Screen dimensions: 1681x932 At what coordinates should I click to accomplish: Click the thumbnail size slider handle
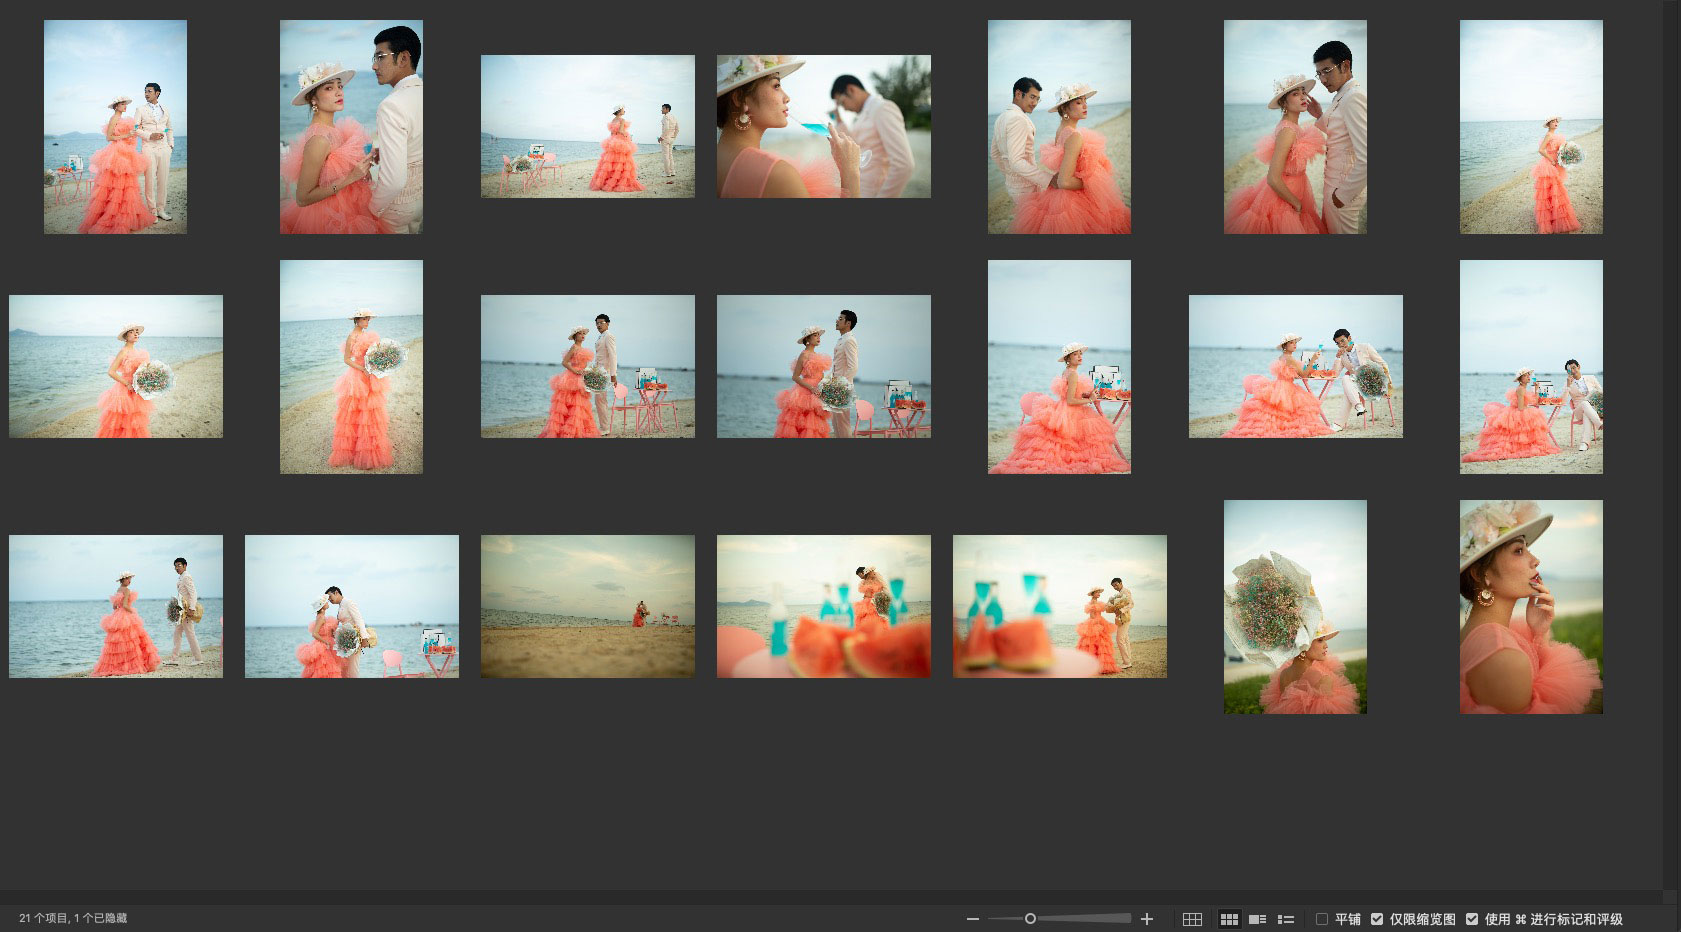(1030, 918)
